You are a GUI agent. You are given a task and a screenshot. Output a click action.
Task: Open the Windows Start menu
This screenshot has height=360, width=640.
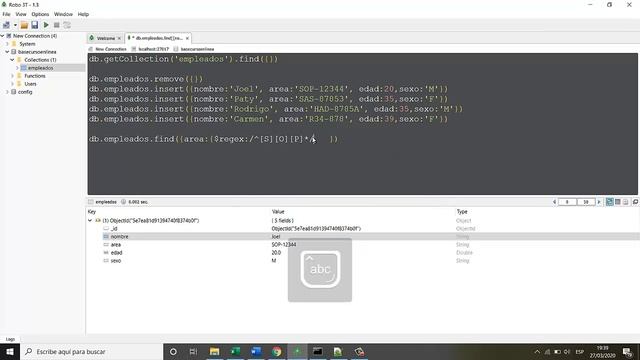coord(10,351)
